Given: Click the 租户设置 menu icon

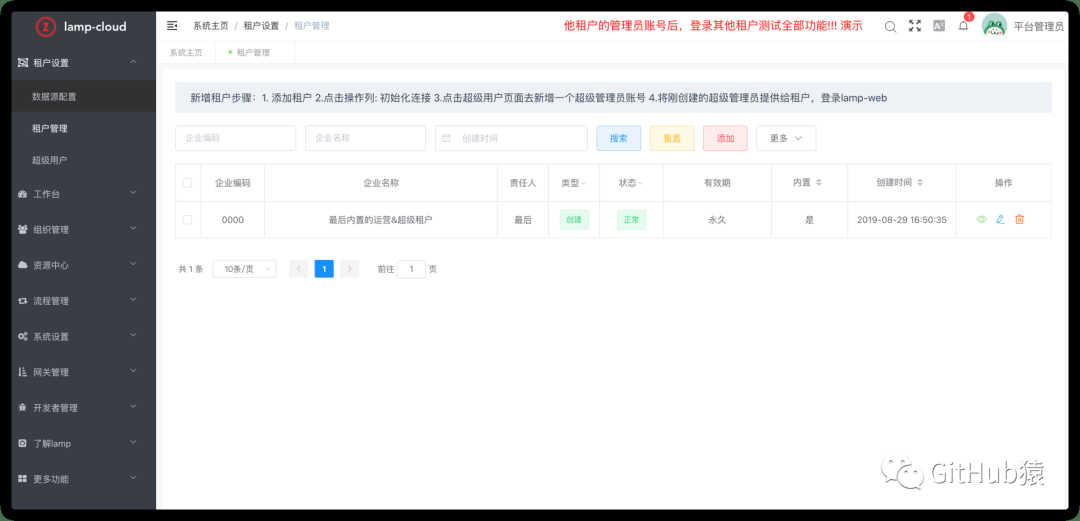Looking at the screenshot, I should (x=23, y=63).
